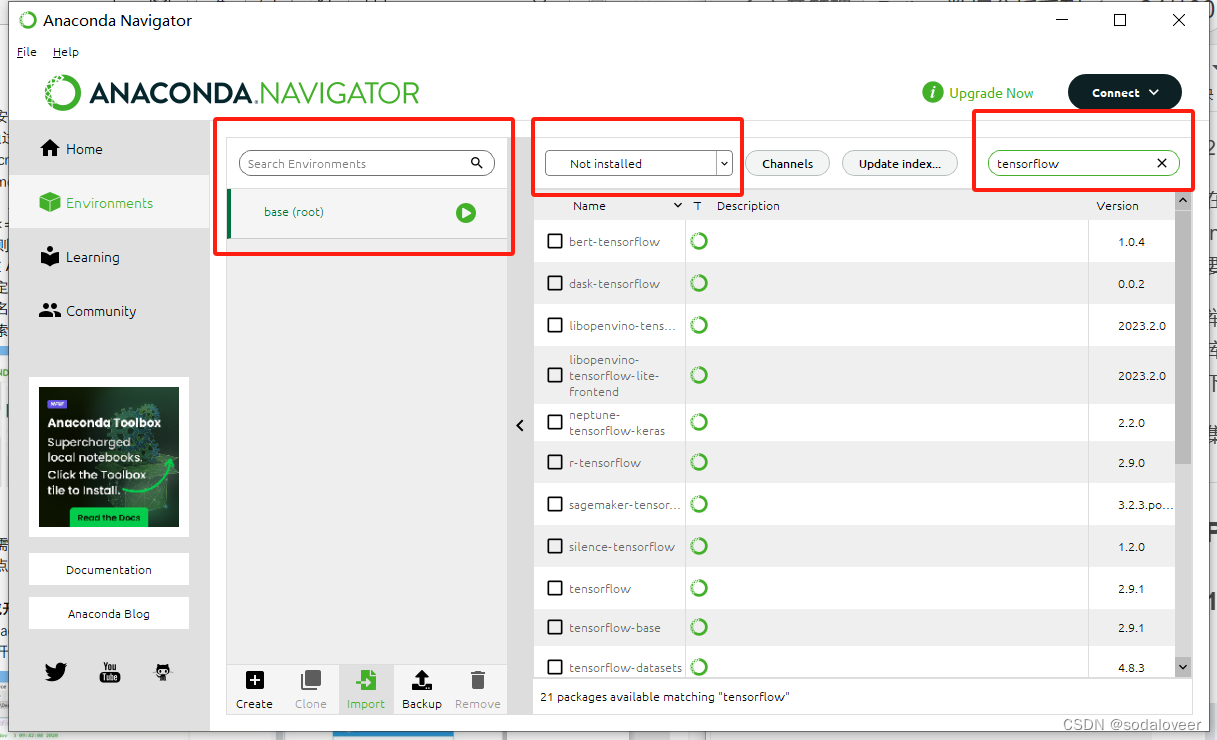Click the package list scroll-up arrow
This screenshot has width=1217, height=740.
(1183, 201)
